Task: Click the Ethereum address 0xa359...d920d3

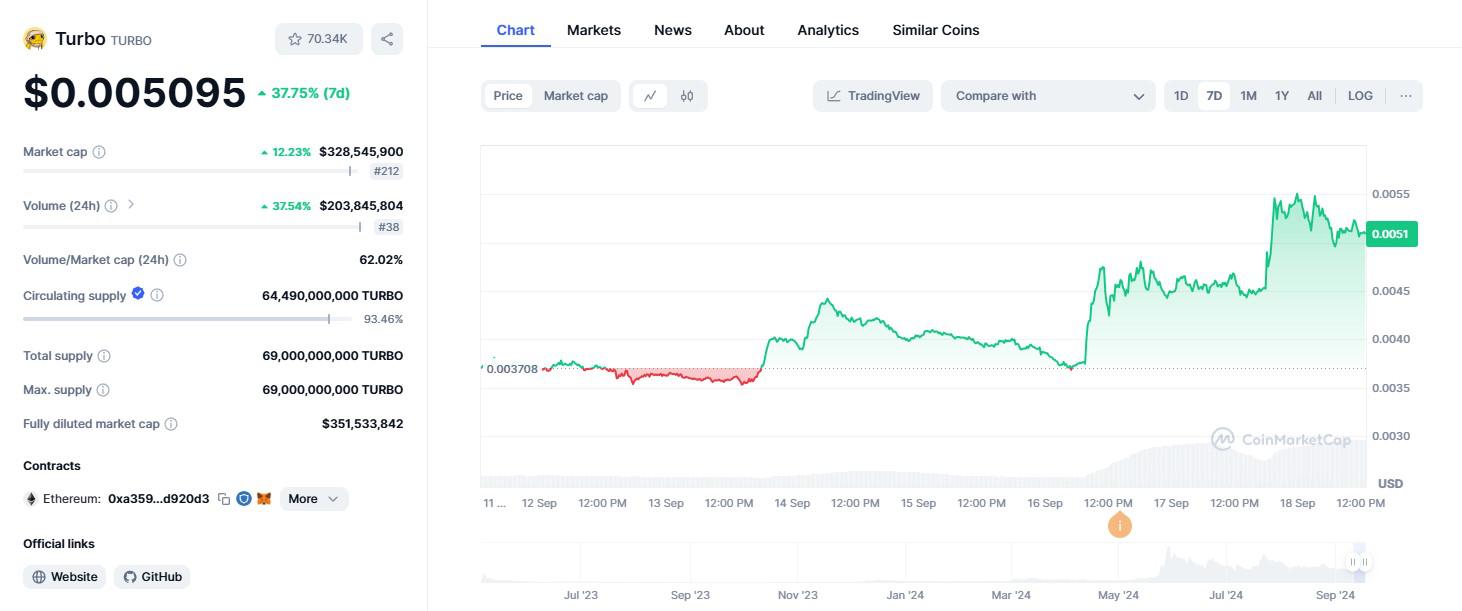Action: click(x=158, y=499)
